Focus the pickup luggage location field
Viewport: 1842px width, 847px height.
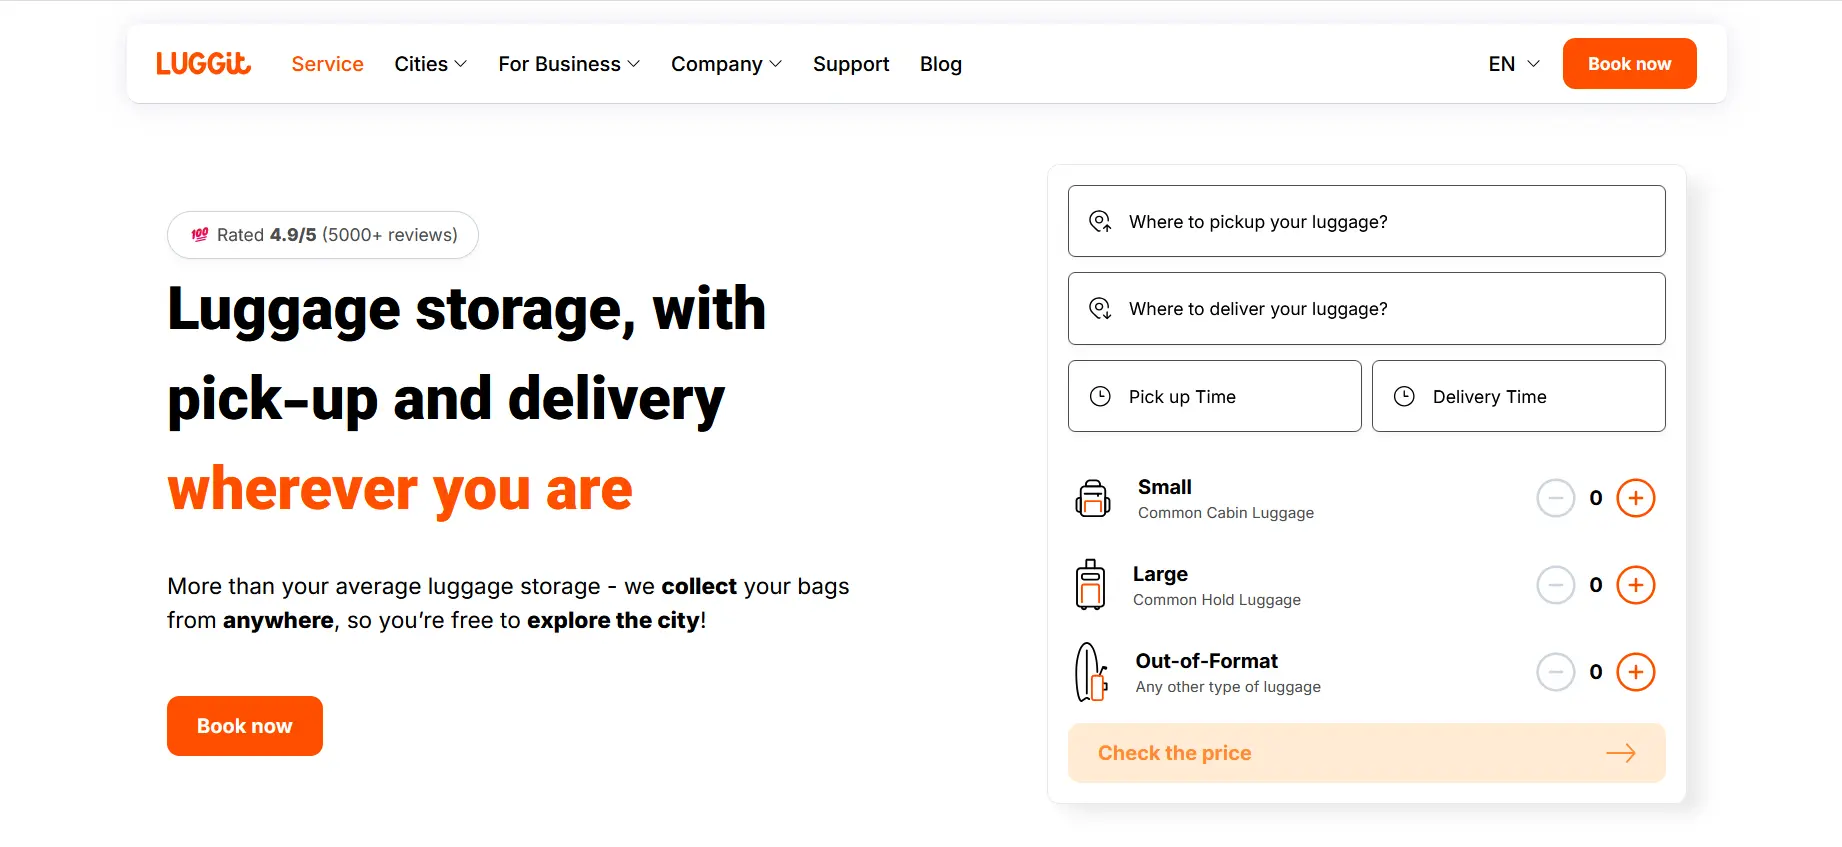point(1367,221)
